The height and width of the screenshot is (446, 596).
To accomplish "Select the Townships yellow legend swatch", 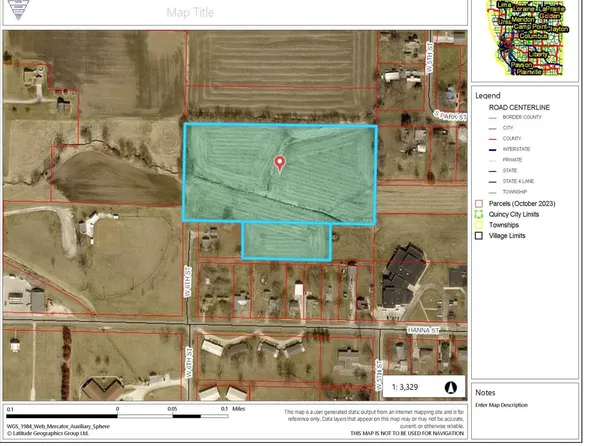I will pyautogui.click(x=479, y=225).
